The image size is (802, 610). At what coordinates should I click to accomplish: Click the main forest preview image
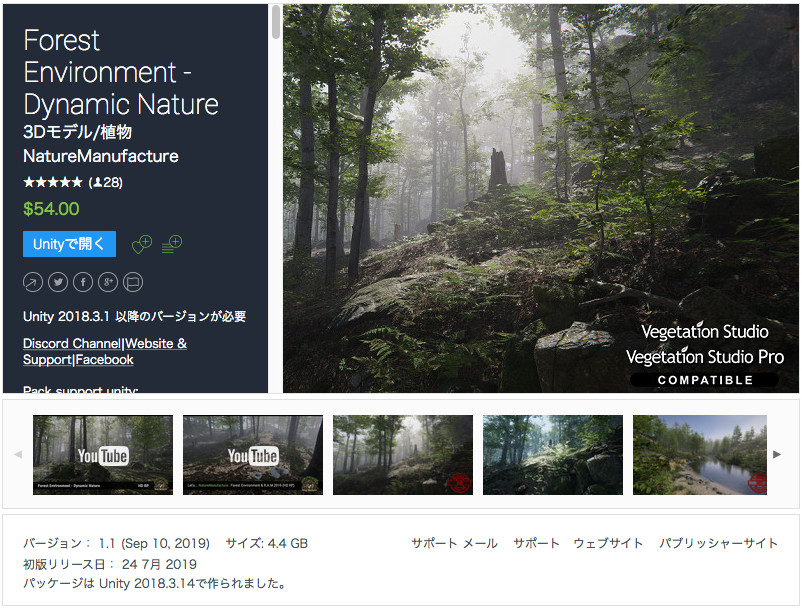tap(541, 198)
